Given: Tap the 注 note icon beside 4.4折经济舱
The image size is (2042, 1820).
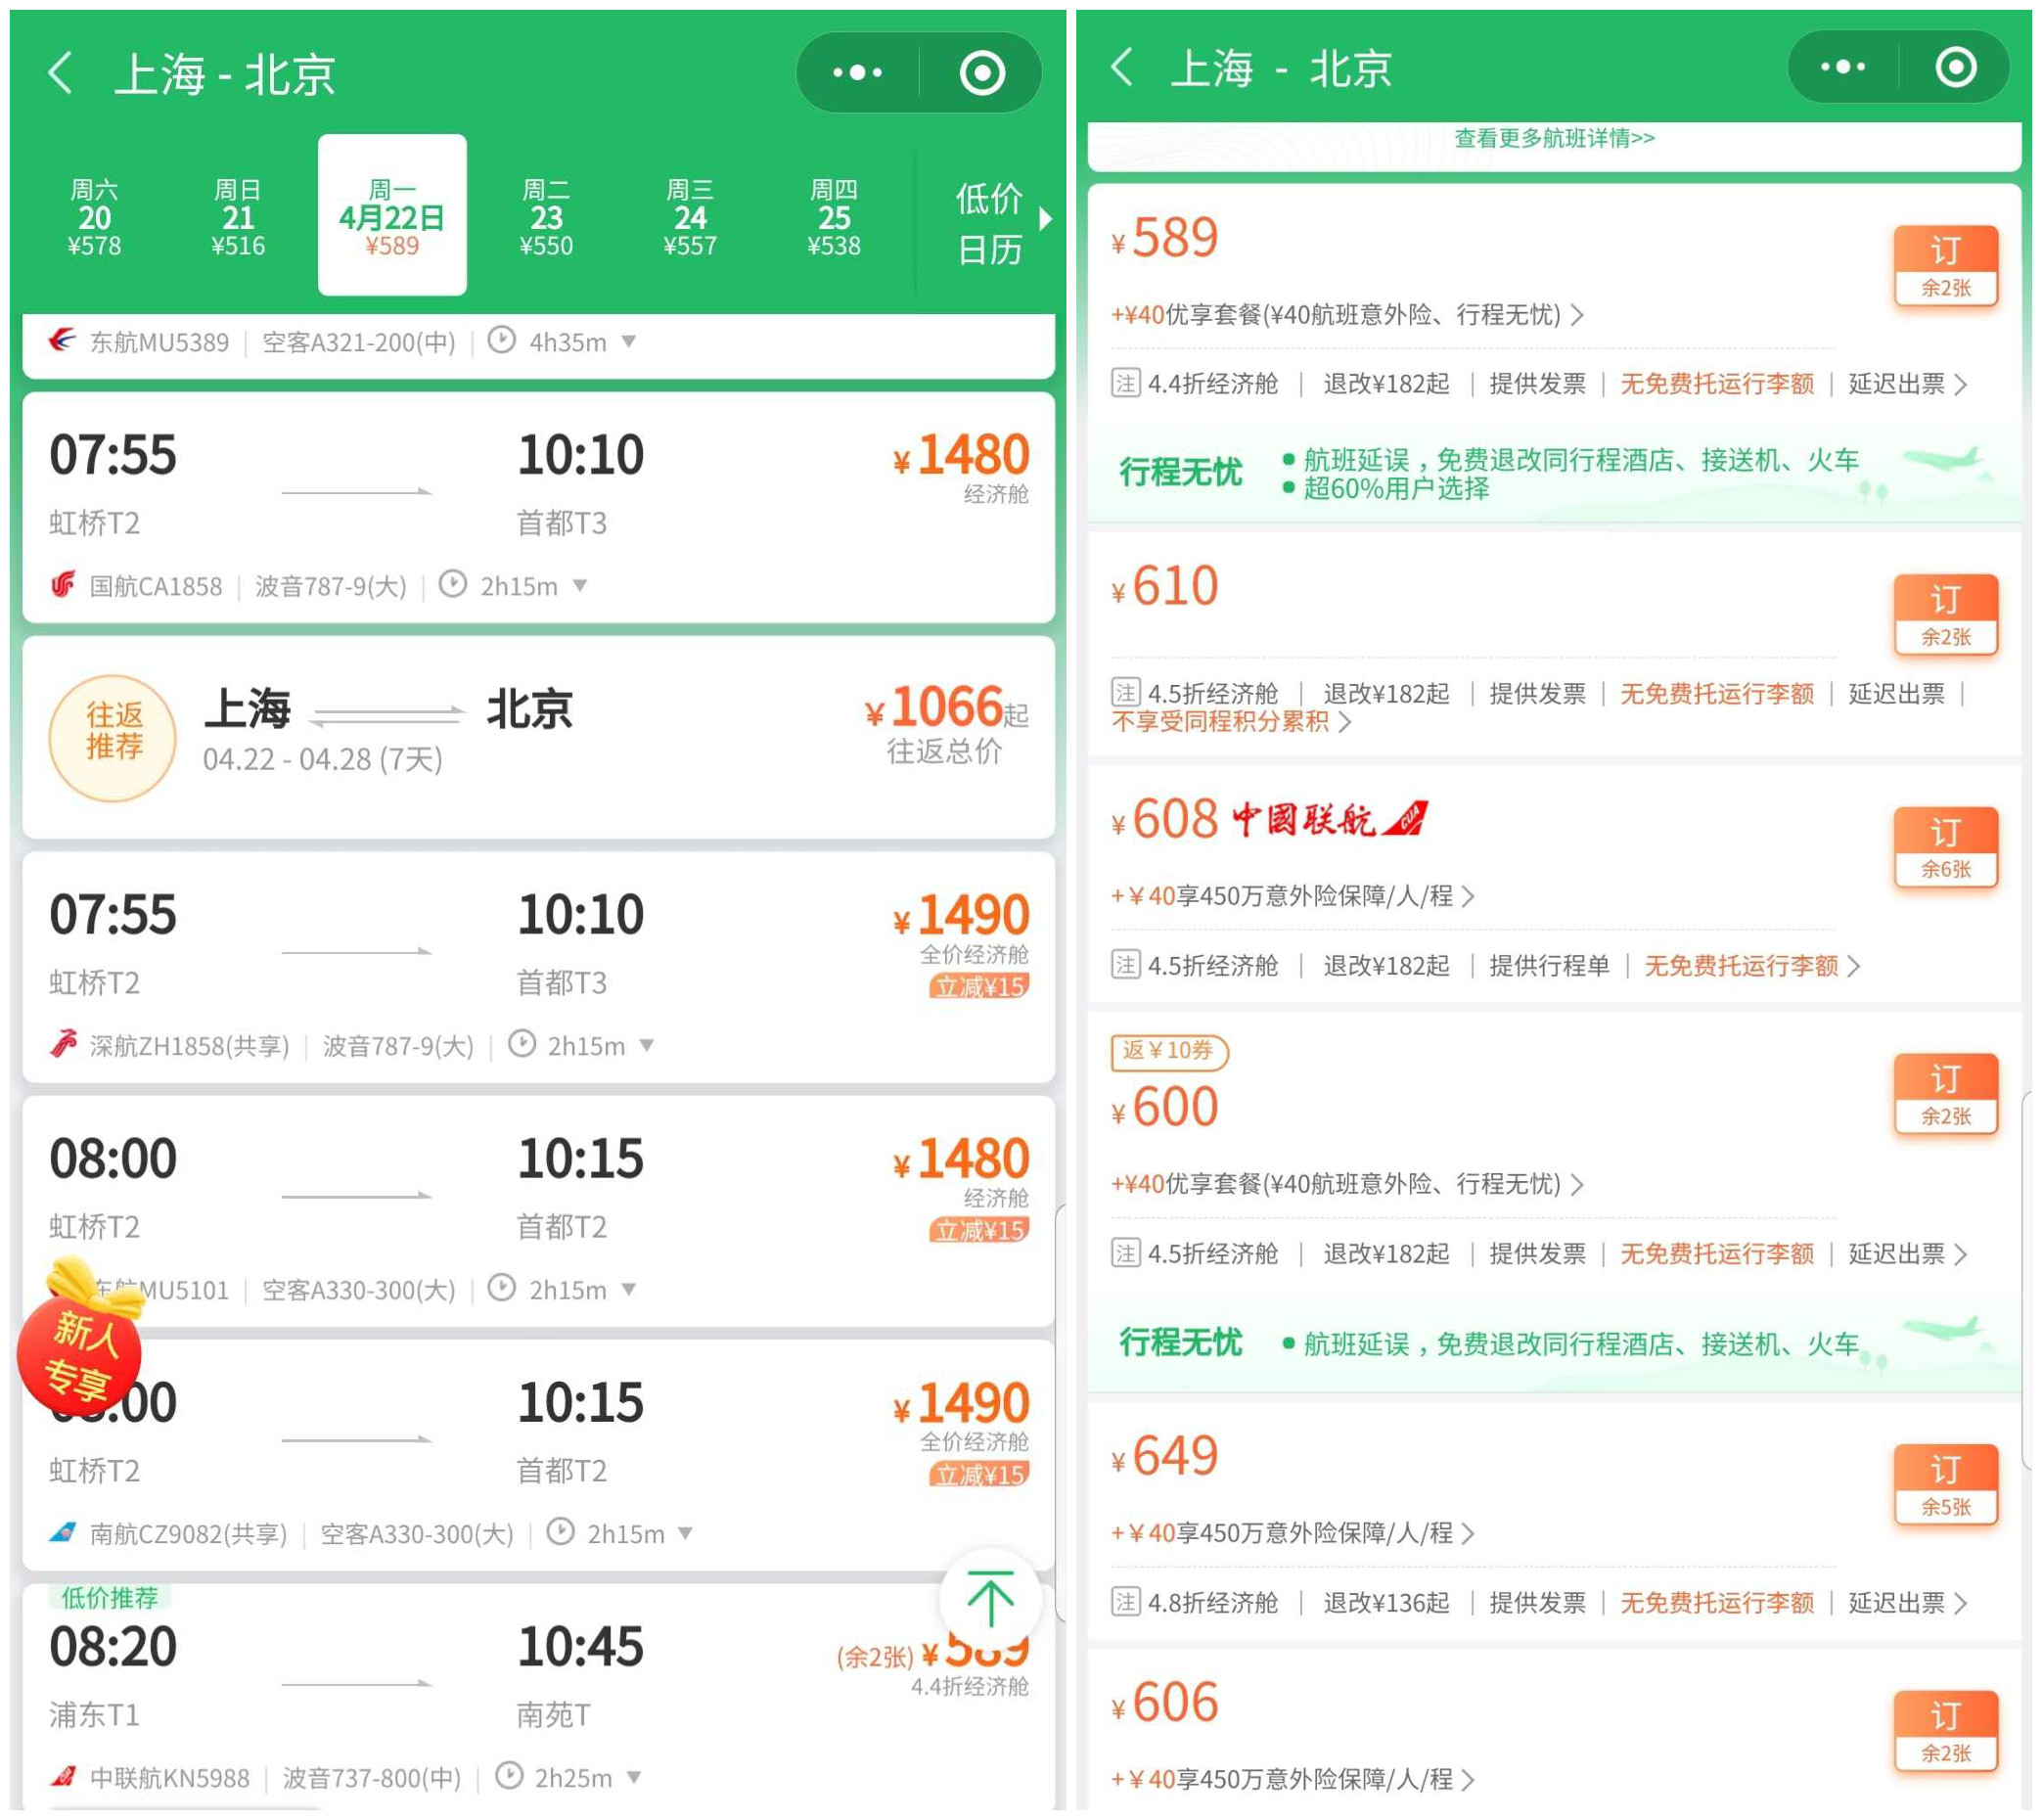Looking at the screenshot, I should click(x=1125, y=383).
